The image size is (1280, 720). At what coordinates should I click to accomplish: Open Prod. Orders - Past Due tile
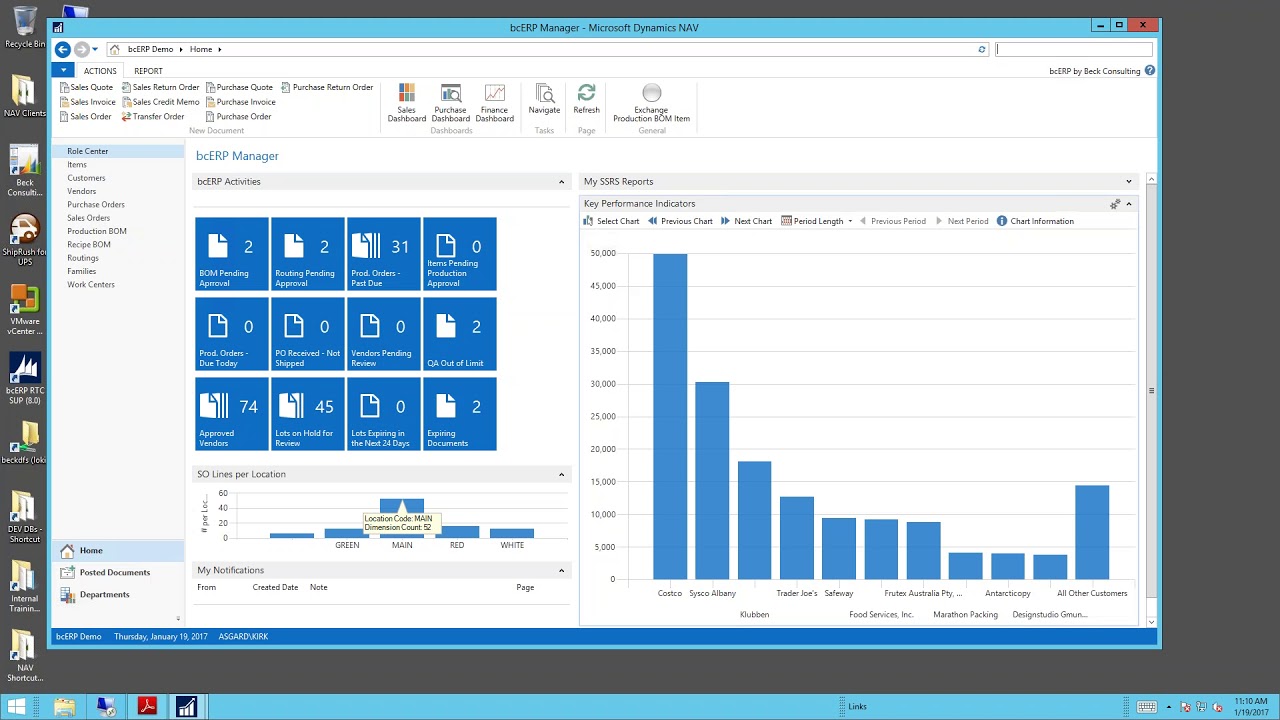(x=384, y=254)
